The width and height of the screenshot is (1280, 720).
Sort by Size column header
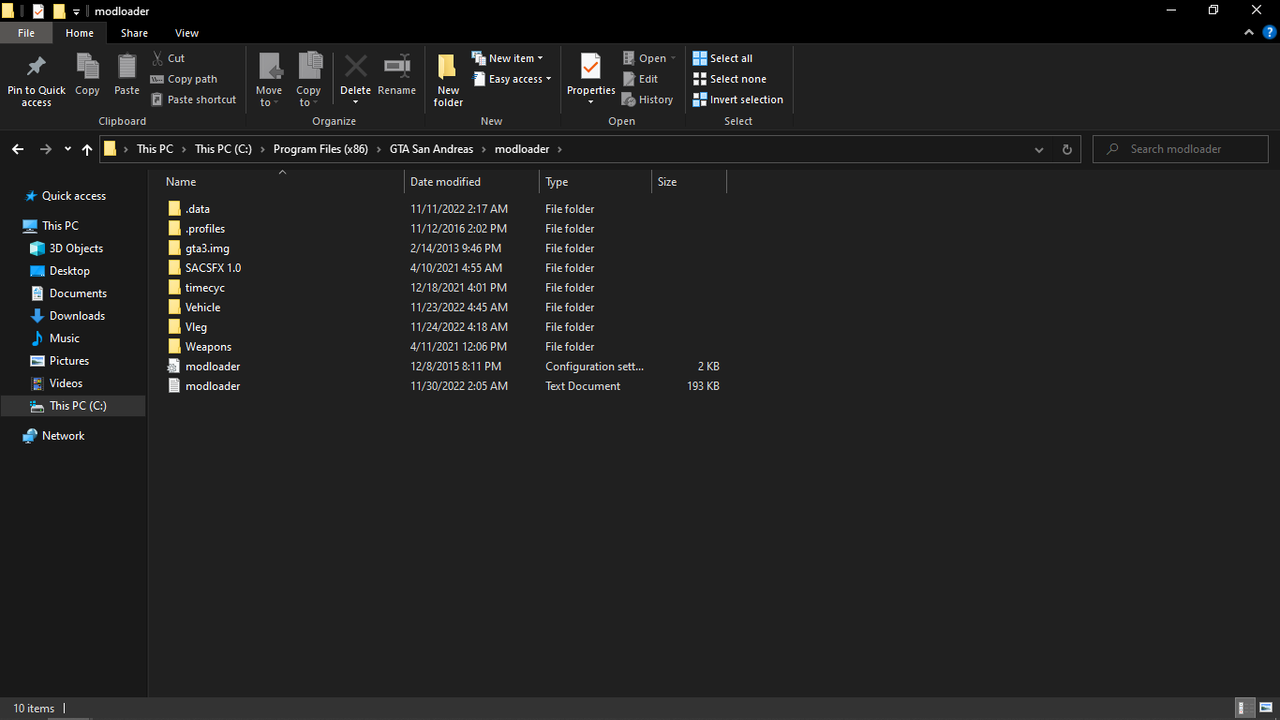(689, 182)
